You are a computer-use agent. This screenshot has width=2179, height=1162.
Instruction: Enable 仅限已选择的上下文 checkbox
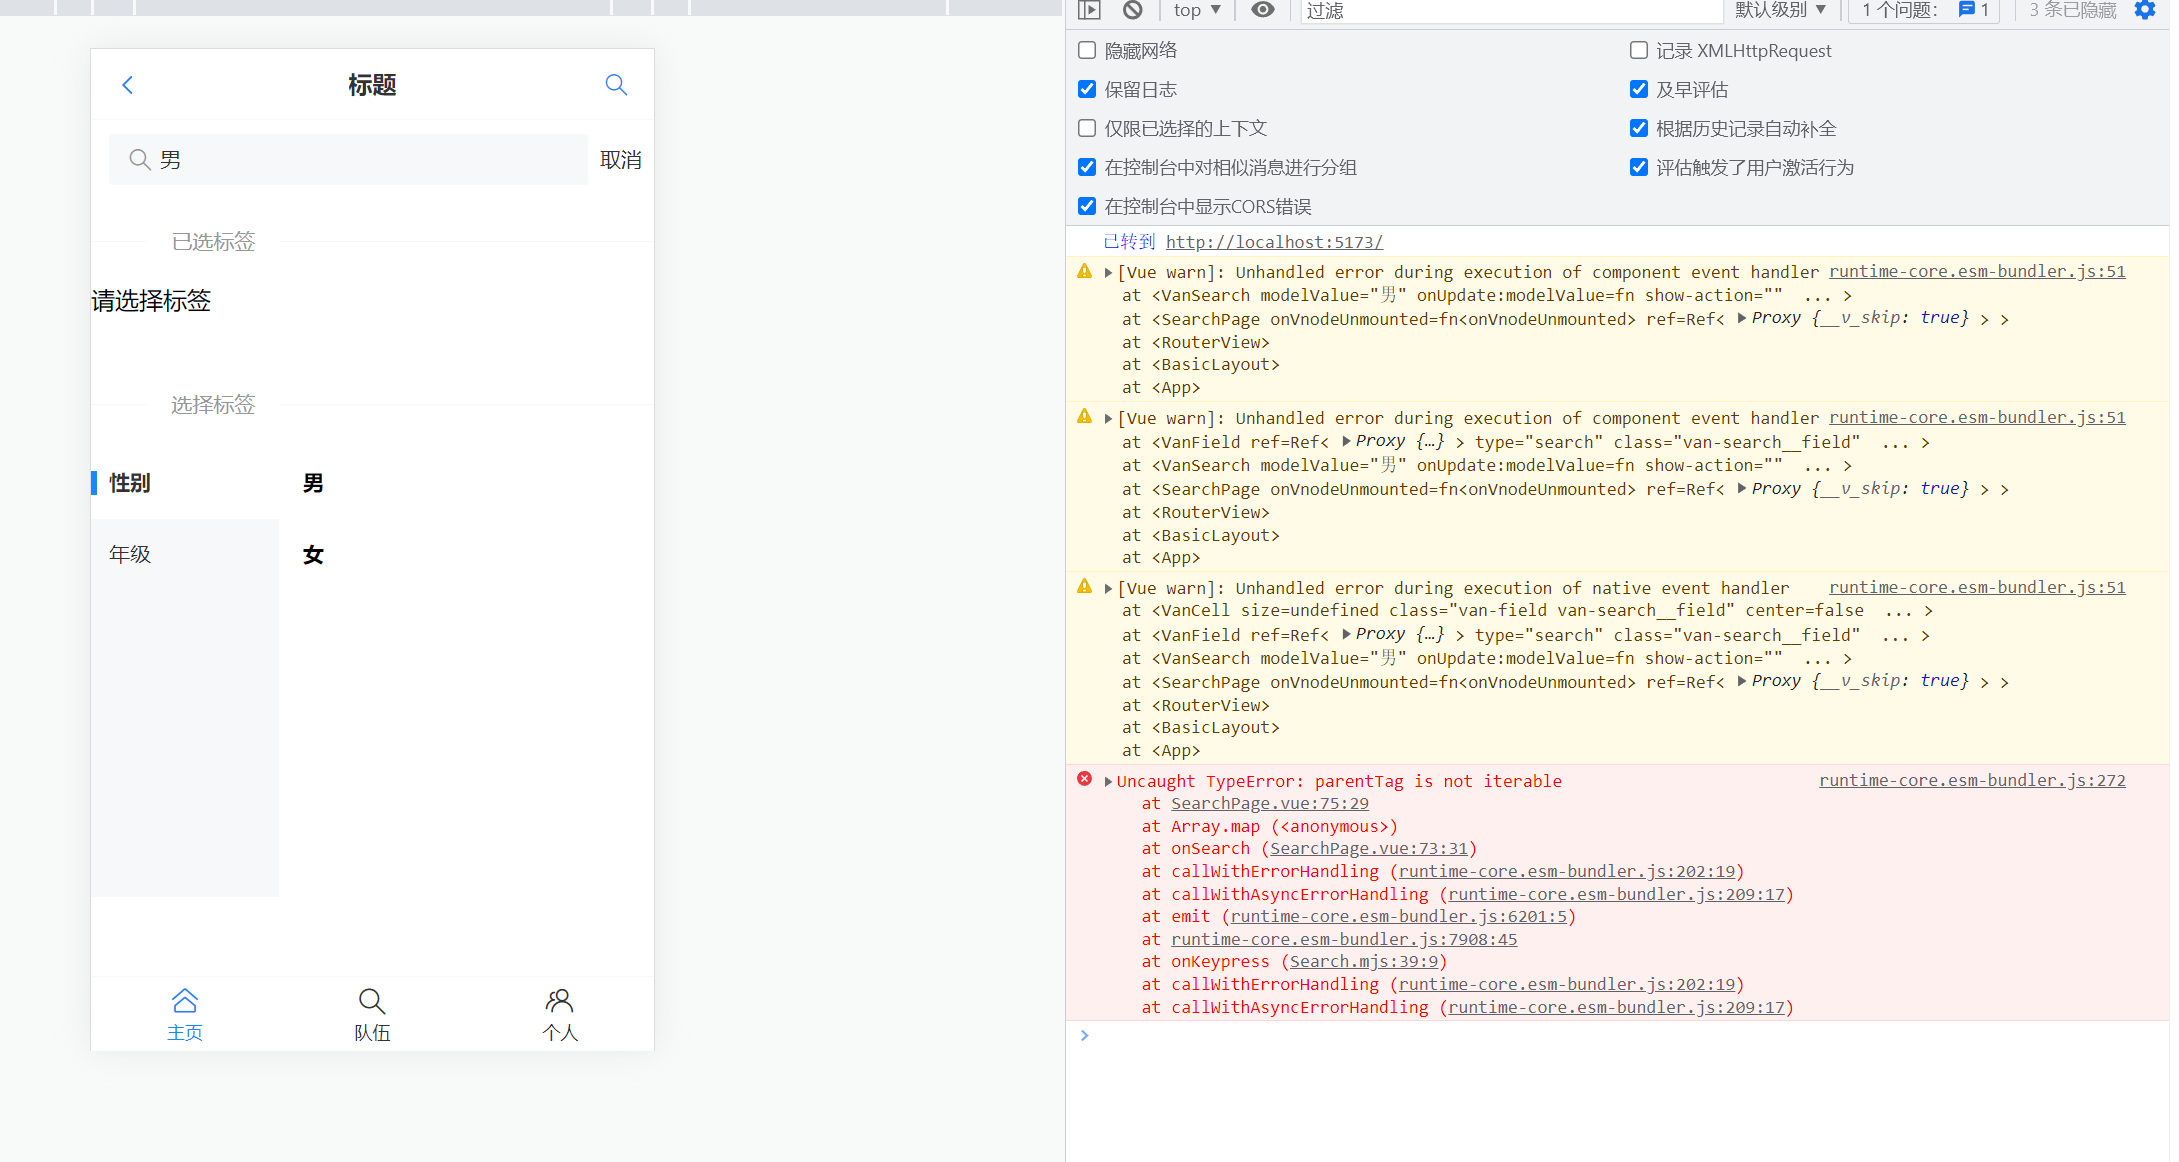coord(1087,128)
